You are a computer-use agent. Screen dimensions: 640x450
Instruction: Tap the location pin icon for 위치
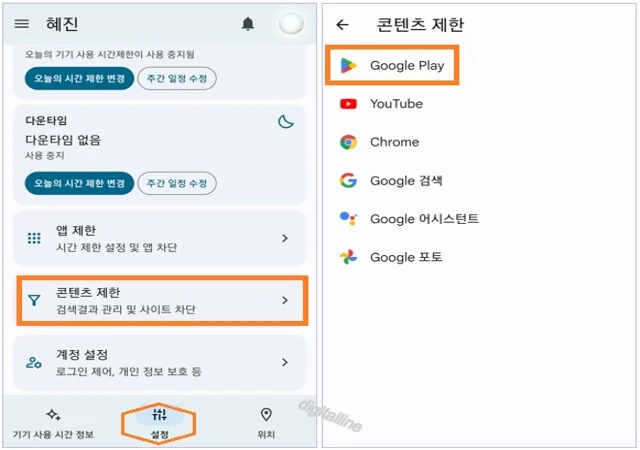click(x=266, y=414)
